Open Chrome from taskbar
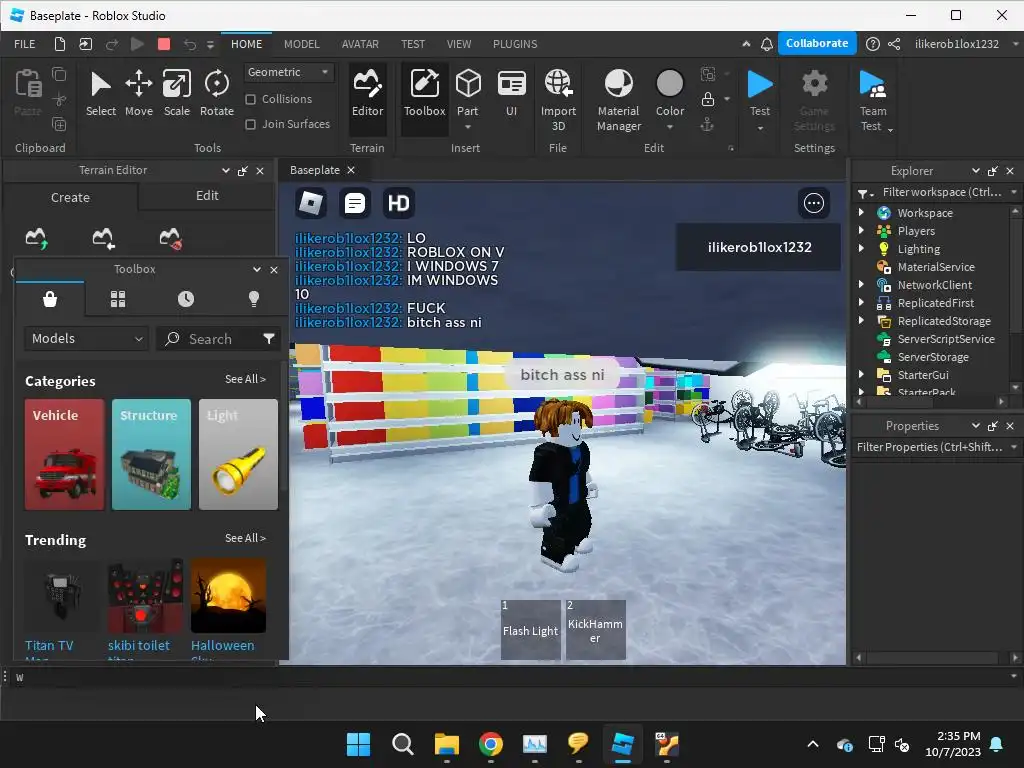 [490, 744]
